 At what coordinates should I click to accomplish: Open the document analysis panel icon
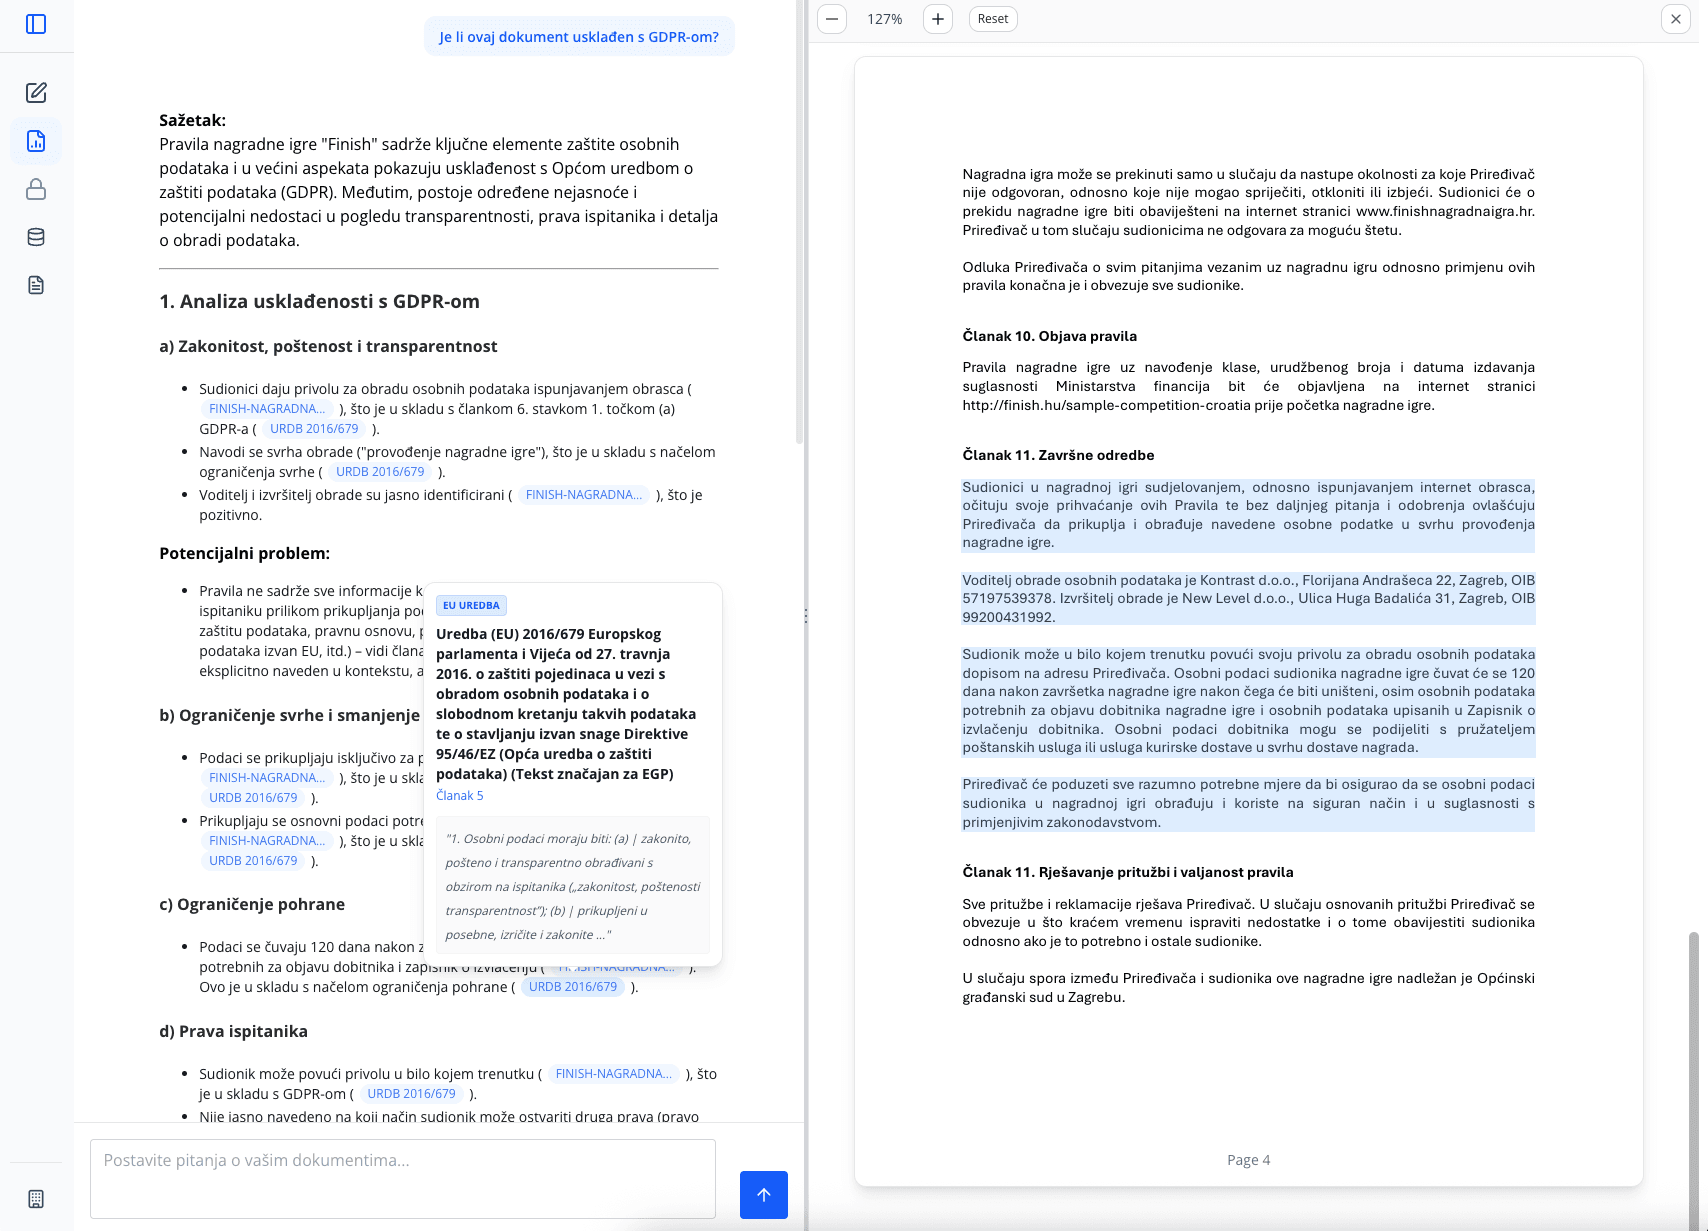[36, 141]
